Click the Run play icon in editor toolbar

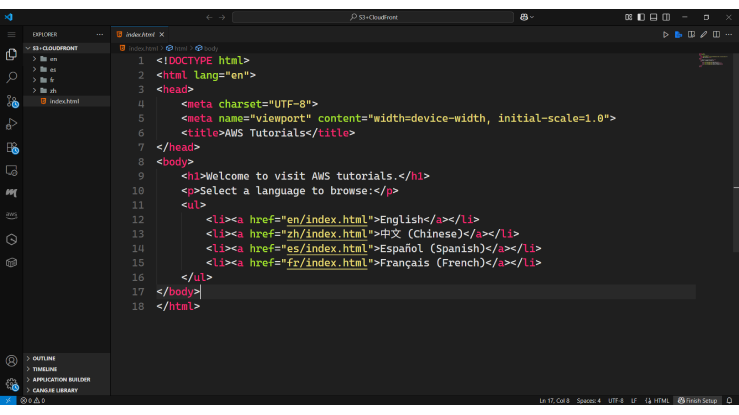point(665,34)
